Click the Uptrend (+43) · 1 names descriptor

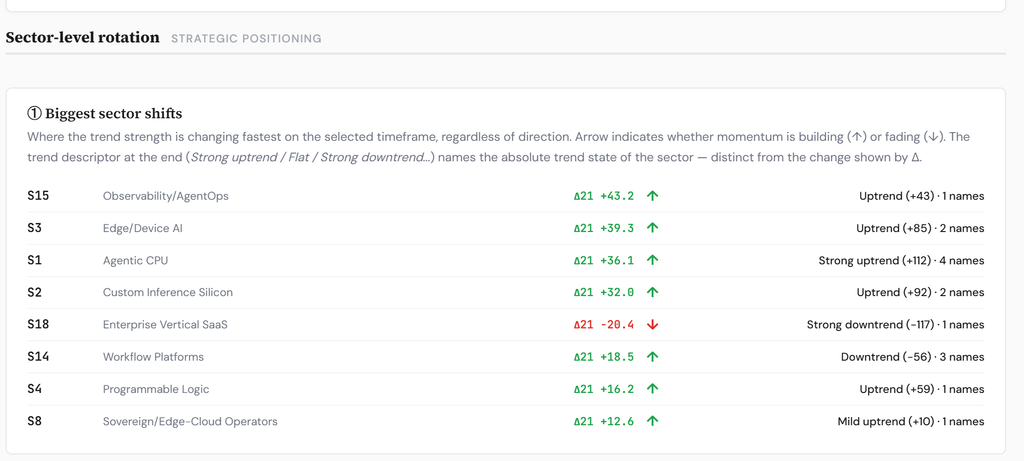tap(921, 196)
